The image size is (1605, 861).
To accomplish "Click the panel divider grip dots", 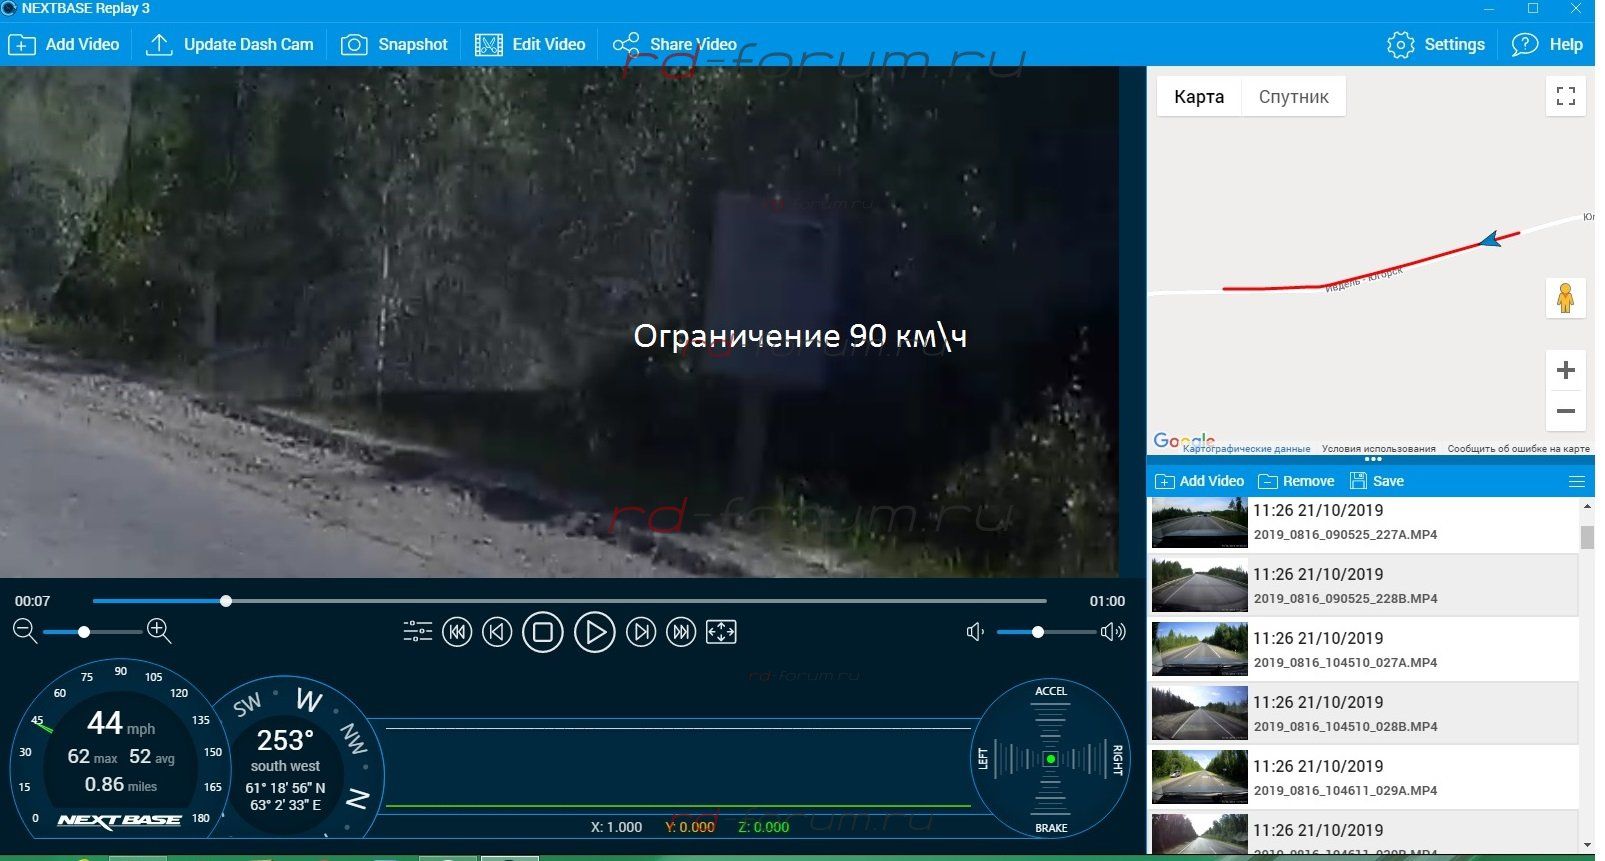I will click(1373, 460).
